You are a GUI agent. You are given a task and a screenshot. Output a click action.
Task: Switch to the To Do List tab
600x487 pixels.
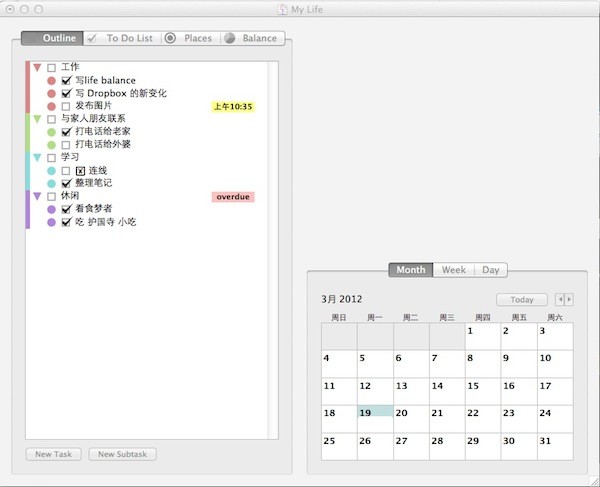(x=122, y=38)
